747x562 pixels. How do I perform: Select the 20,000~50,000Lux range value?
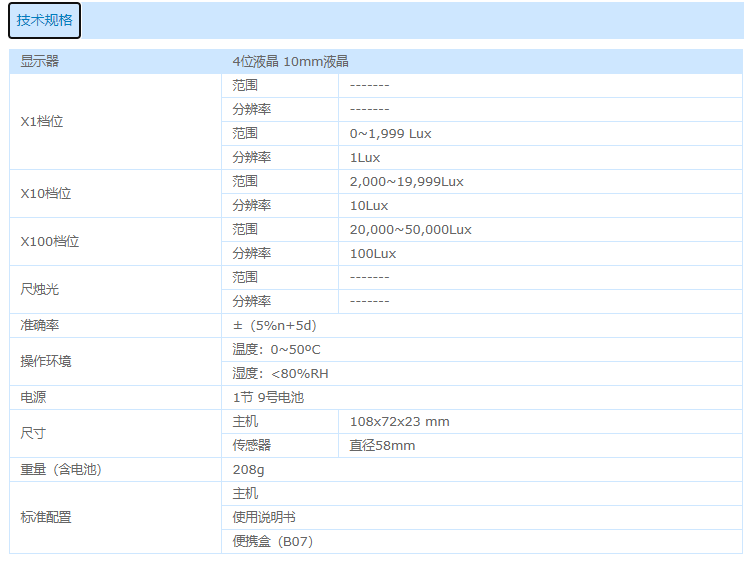[410, 229]
